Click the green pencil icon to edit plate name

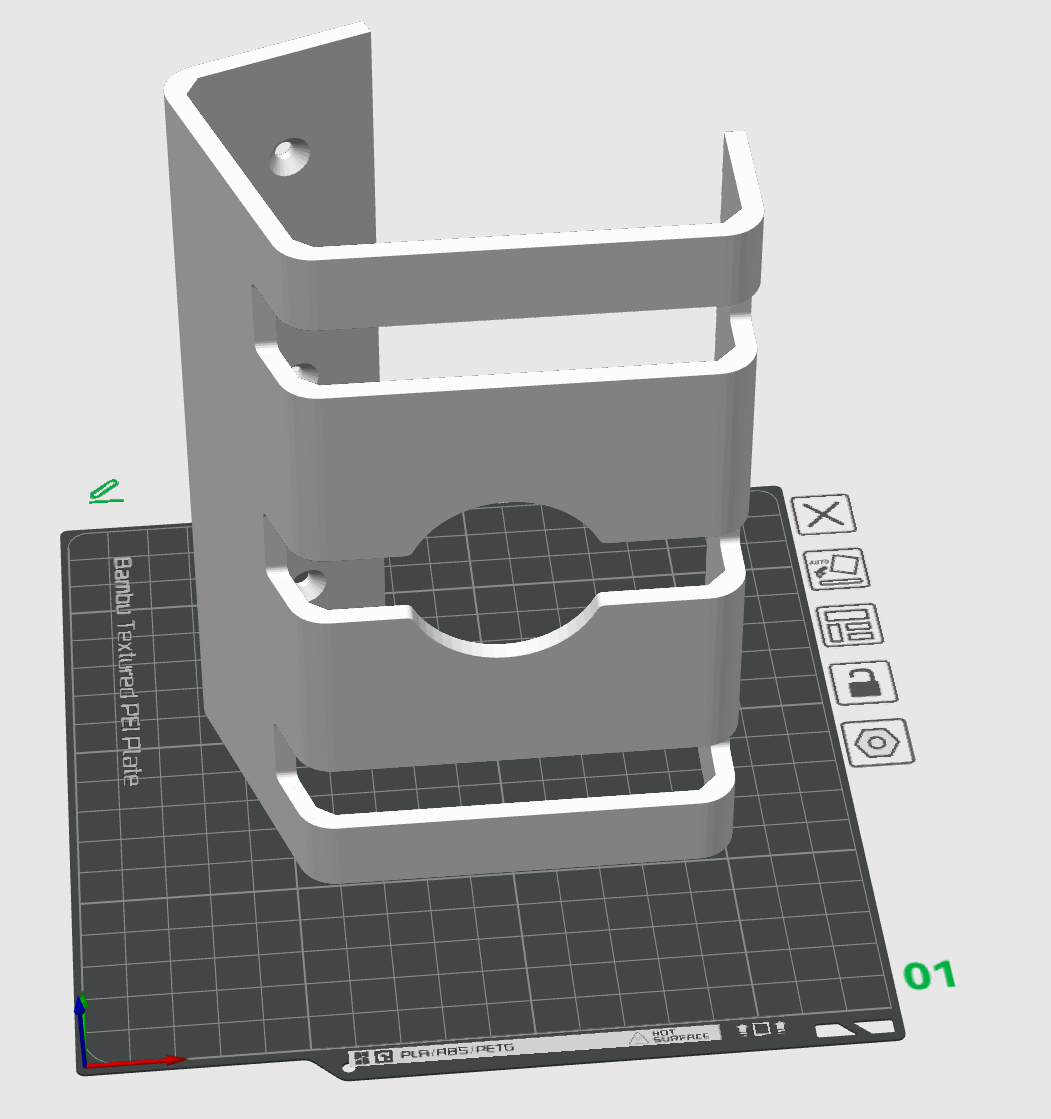105,492
